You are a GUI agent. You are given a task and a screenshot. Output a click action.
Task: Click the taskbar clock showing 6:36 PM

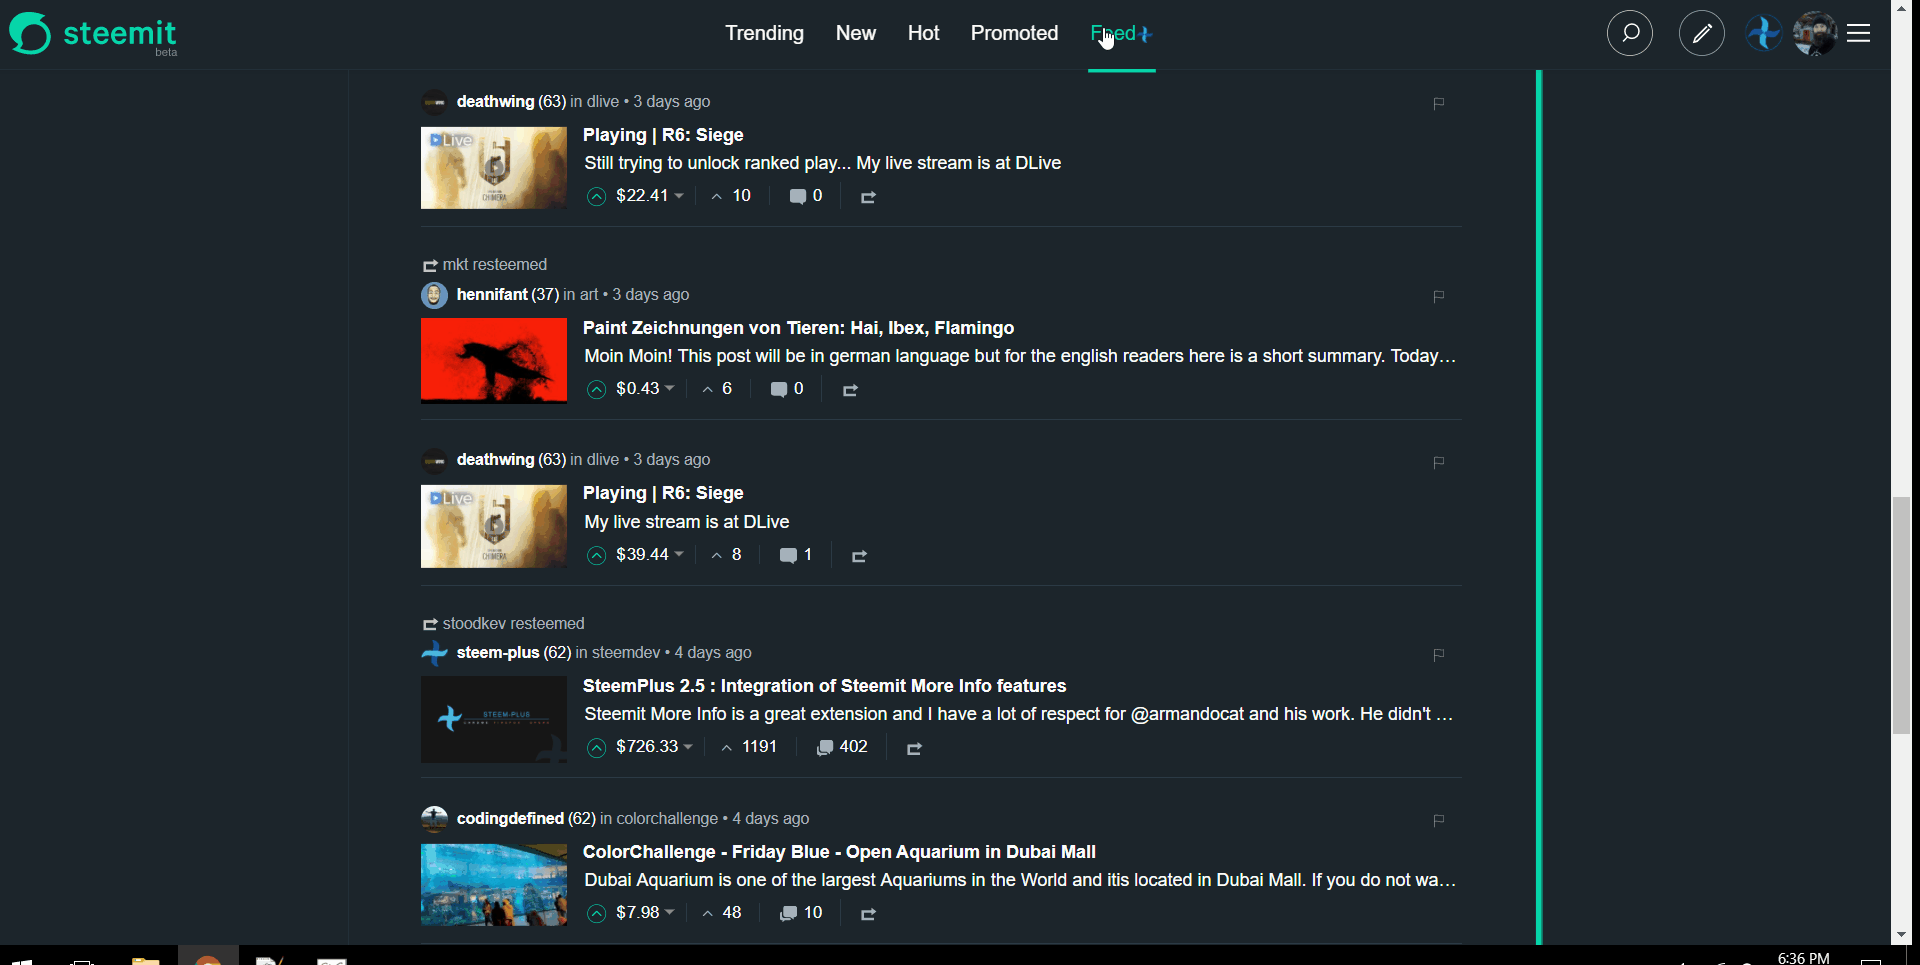point(1803,958)
